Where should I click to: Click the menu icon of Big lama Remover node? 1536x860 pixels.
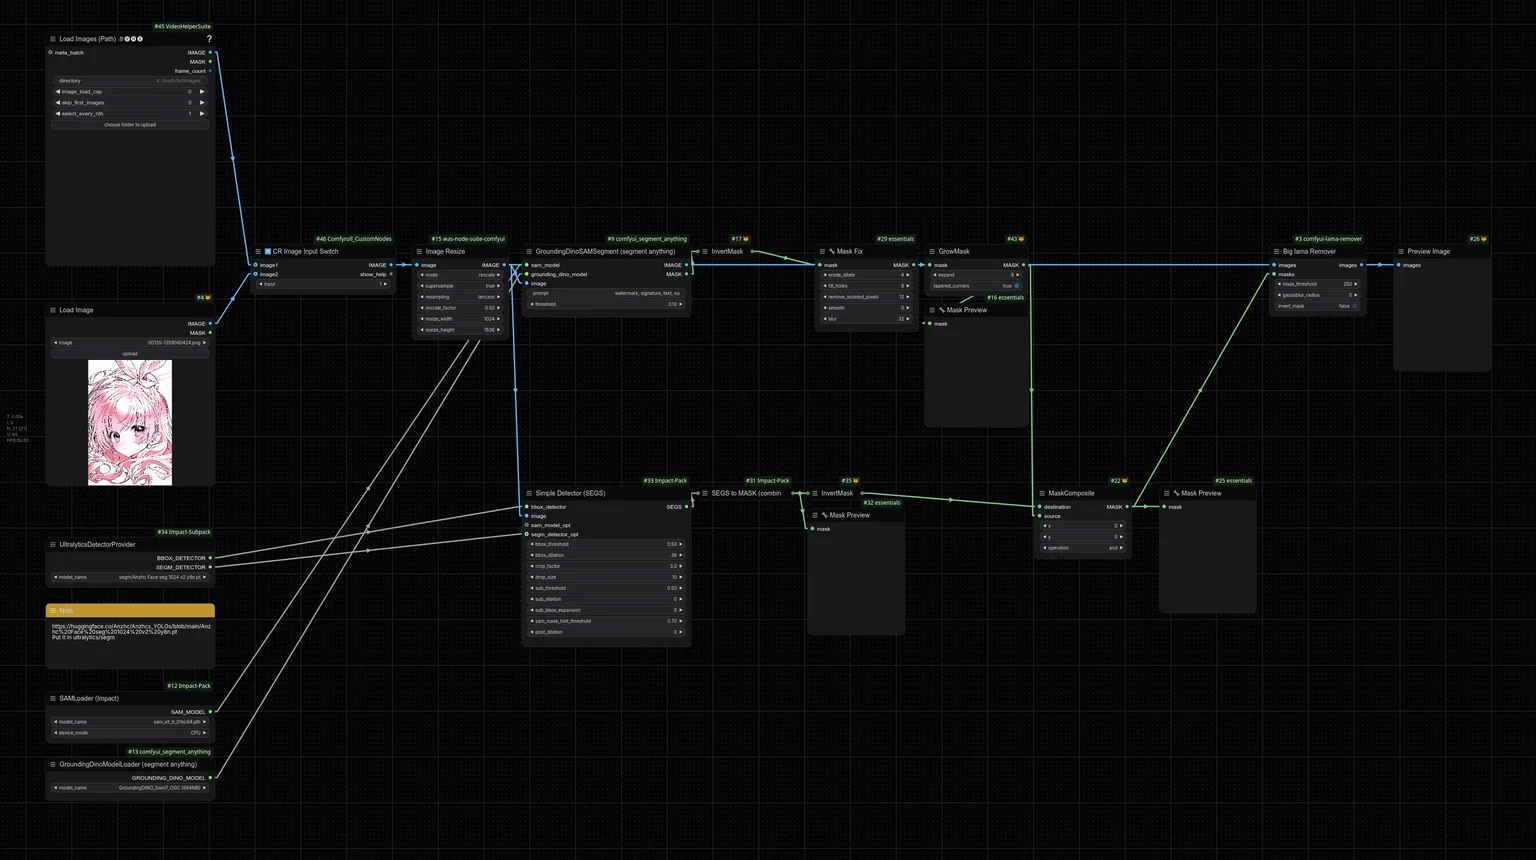[x=1276, y=252]
